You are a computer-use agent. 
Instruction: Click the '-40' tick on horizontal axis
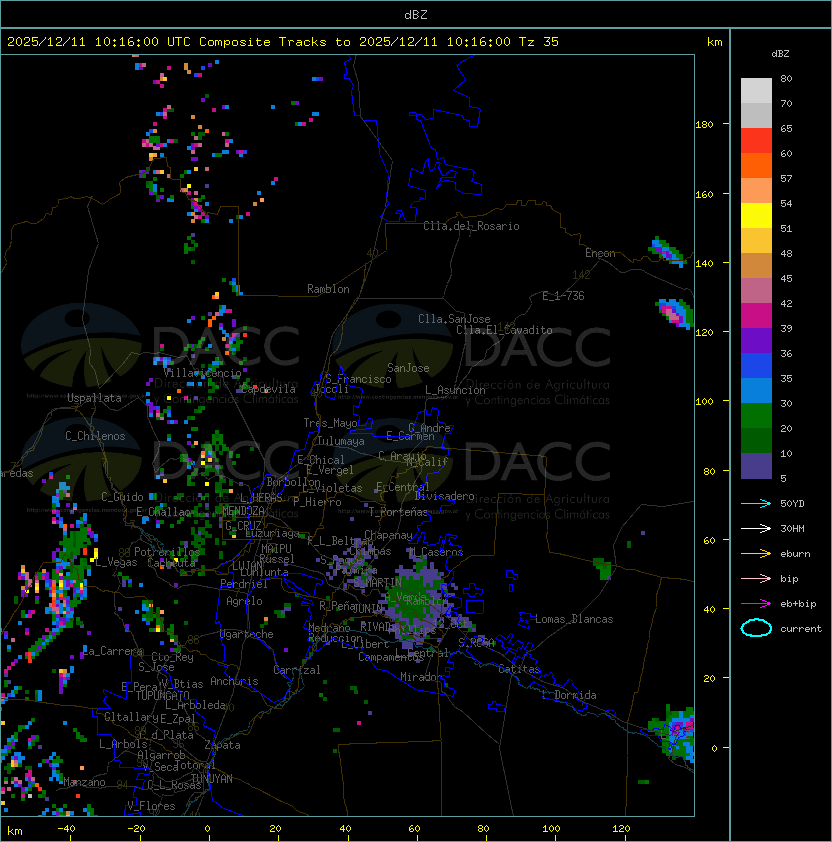coord(67,829)
